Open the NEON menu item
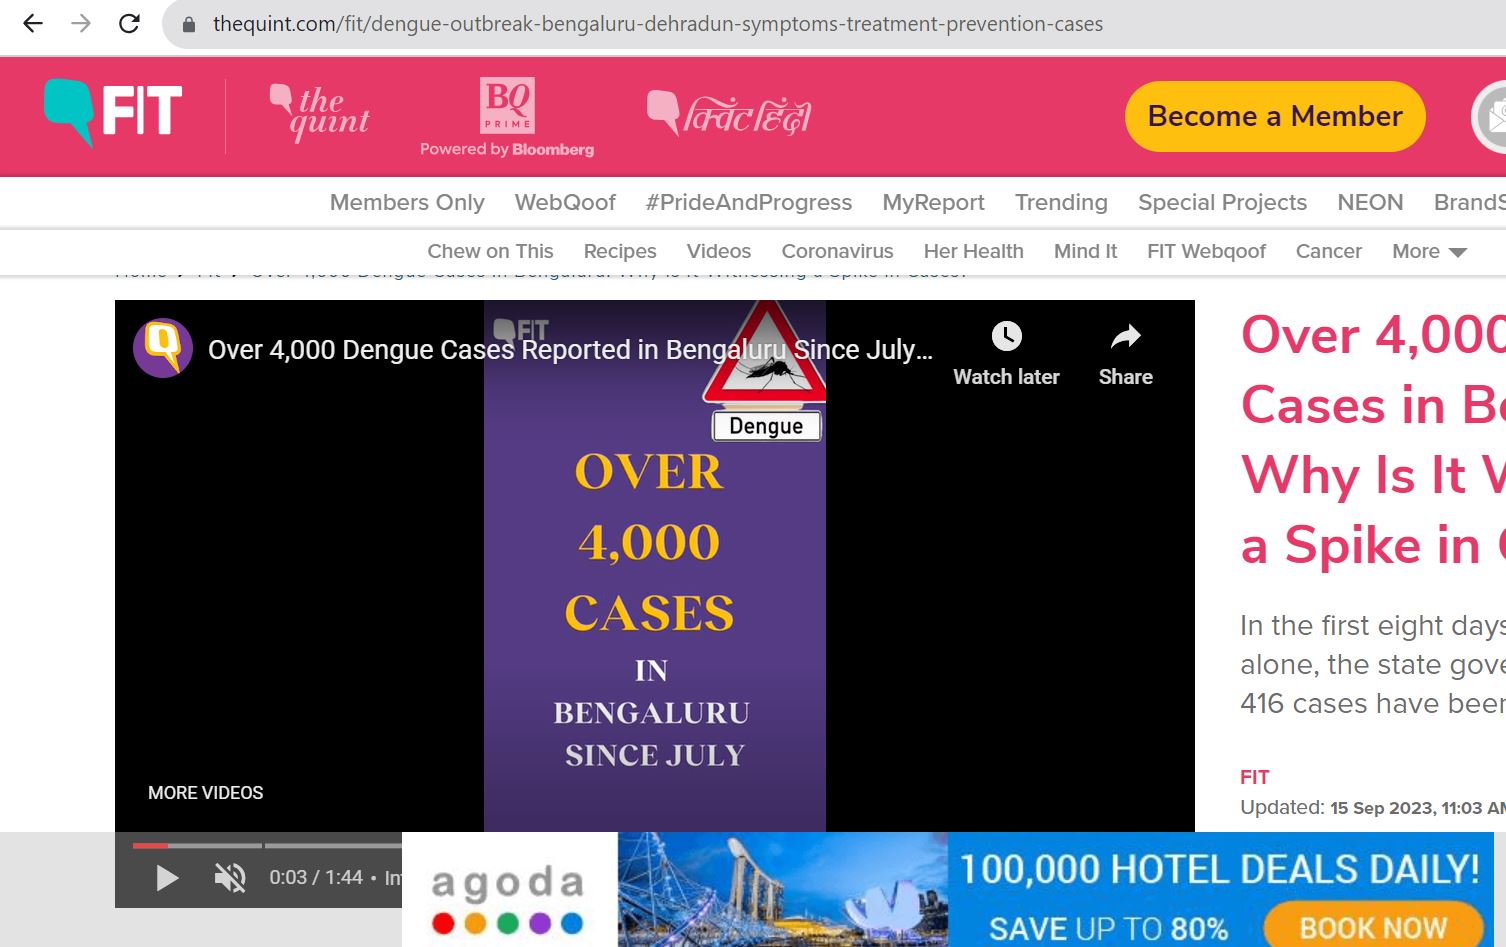The image size is (1506, 947). pos(1370,202)
